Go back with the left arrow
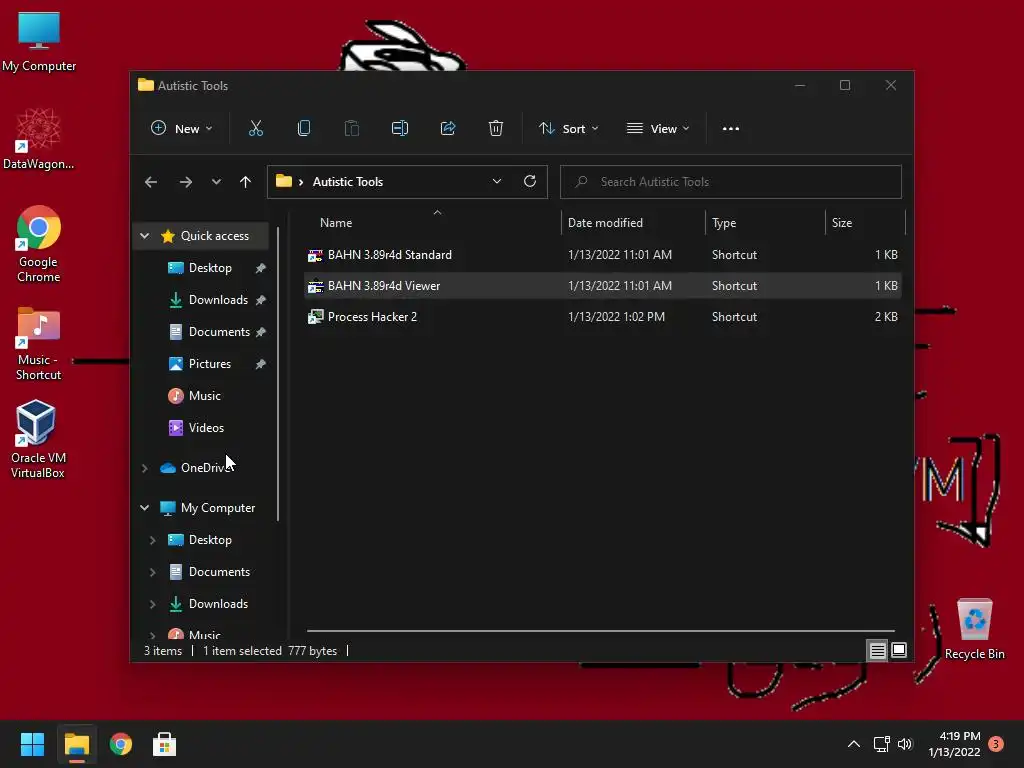The height and width of the screenshot is (768, 1024). click(x=151, y=182)
